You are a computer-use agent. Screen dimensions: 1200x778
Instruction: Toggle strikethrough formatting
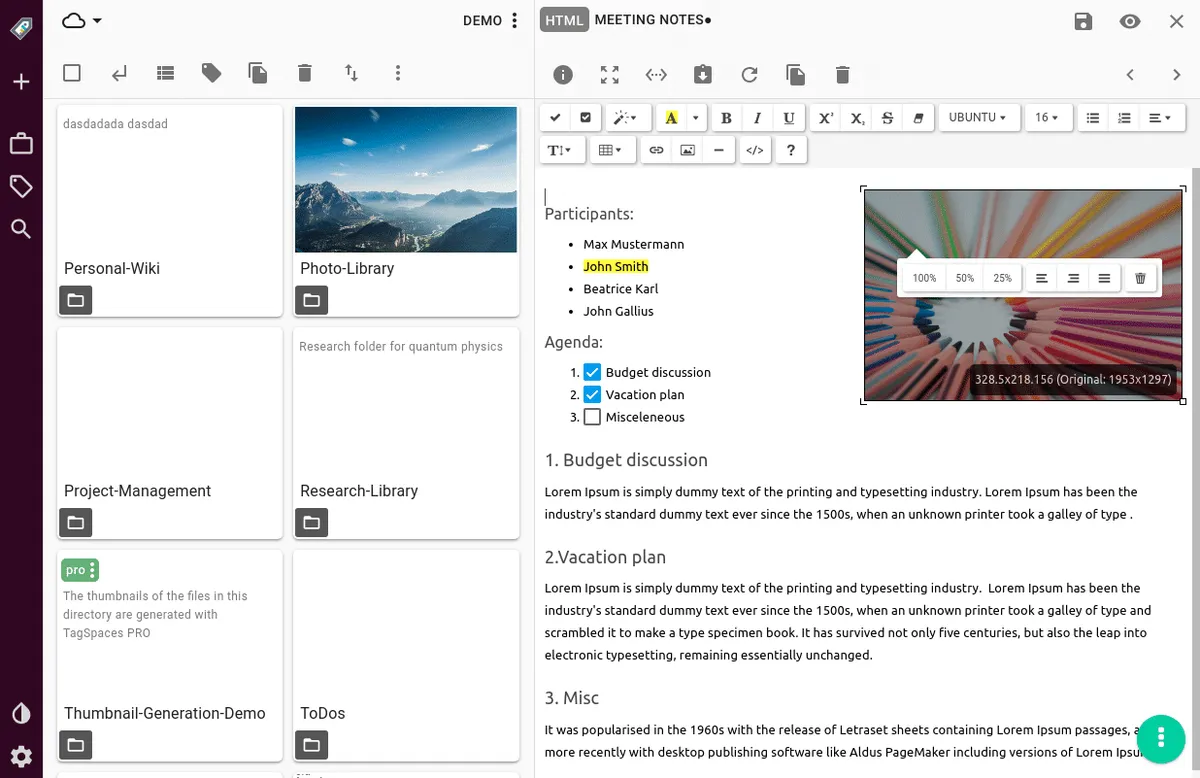coord(887,118)
